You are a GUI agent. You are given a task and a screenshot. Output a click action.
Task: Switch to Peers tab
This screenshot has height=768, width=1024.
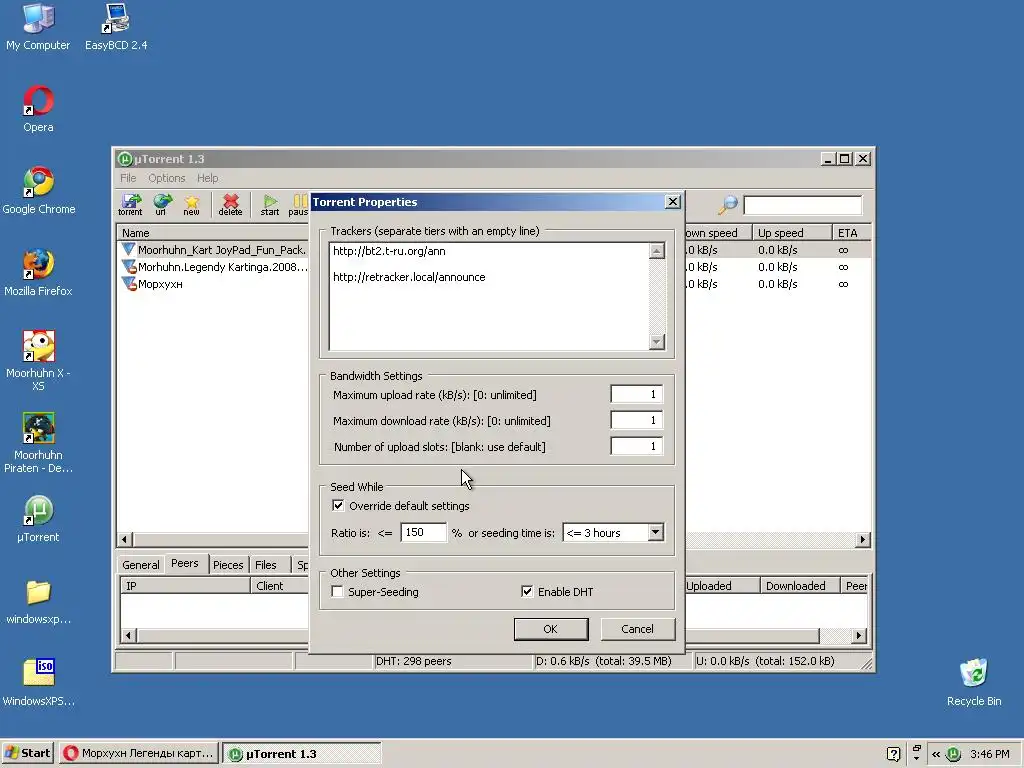(185, 564)
